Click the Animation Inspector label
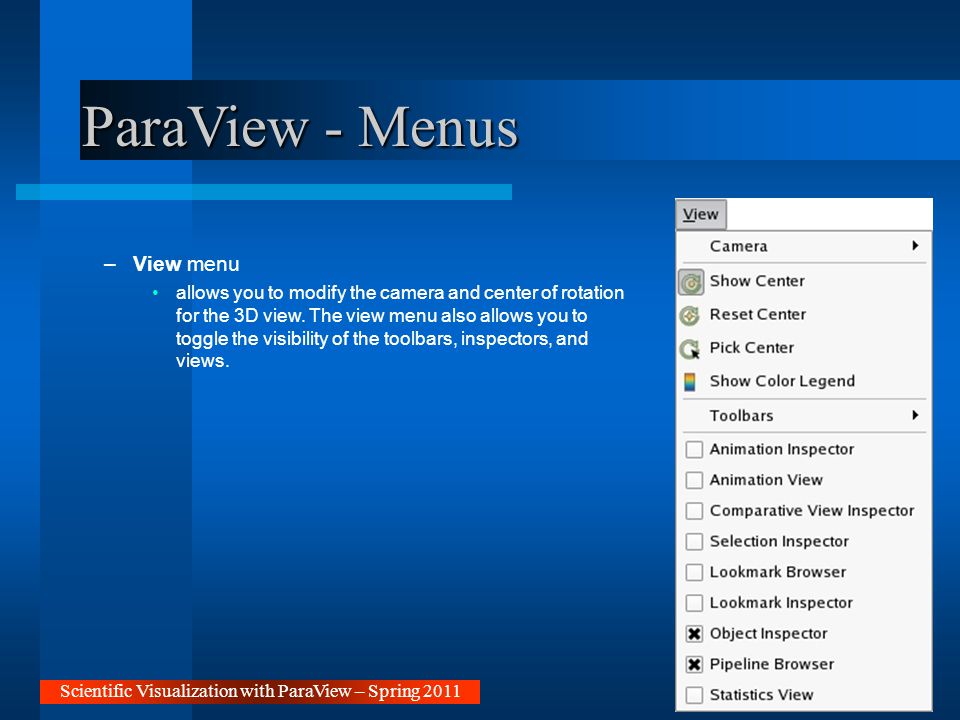Image resolution: width=960 pixels, height=720 pixels. click(x=781, y=449)
